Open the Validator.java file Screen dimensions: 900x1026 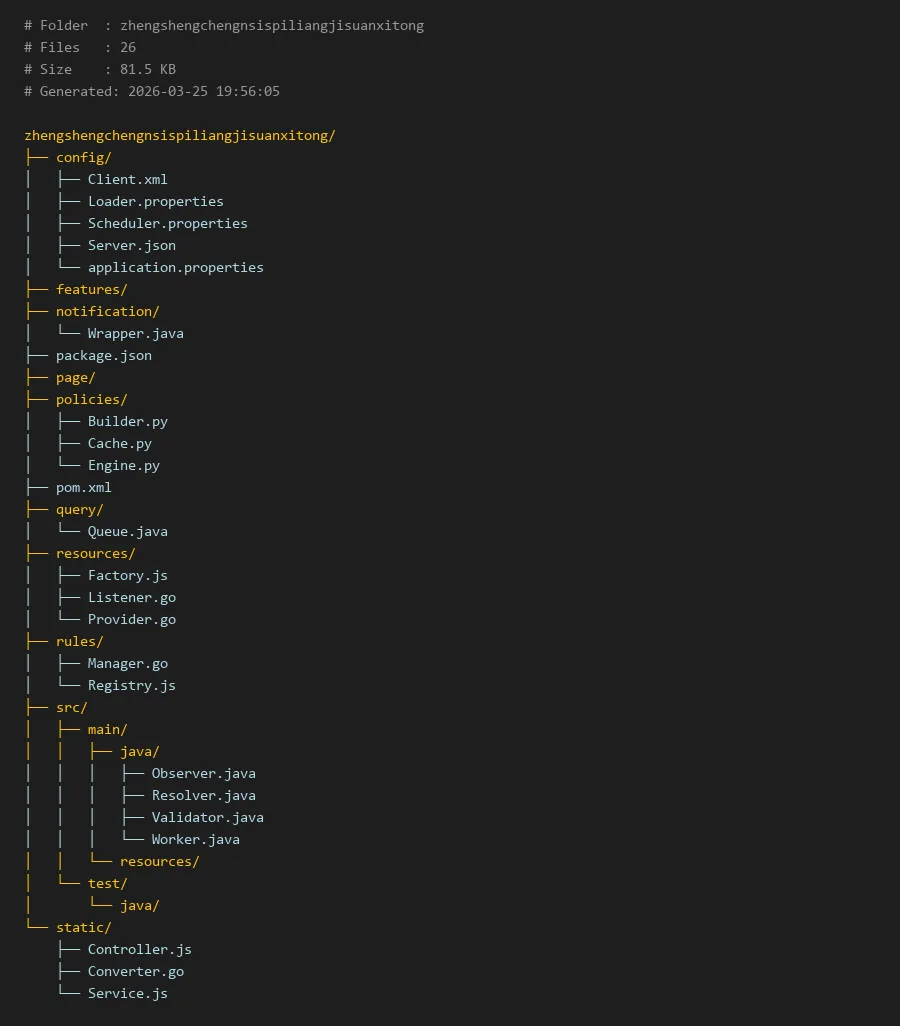(x=207, y=817)
